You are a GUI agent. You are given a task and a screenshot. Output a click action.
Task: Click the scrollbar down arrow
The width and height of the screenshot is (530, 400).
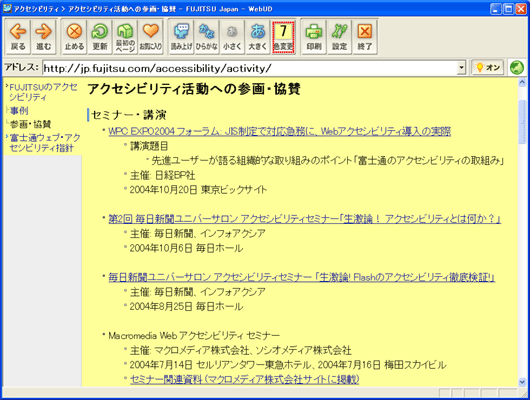tap(522, 382)
